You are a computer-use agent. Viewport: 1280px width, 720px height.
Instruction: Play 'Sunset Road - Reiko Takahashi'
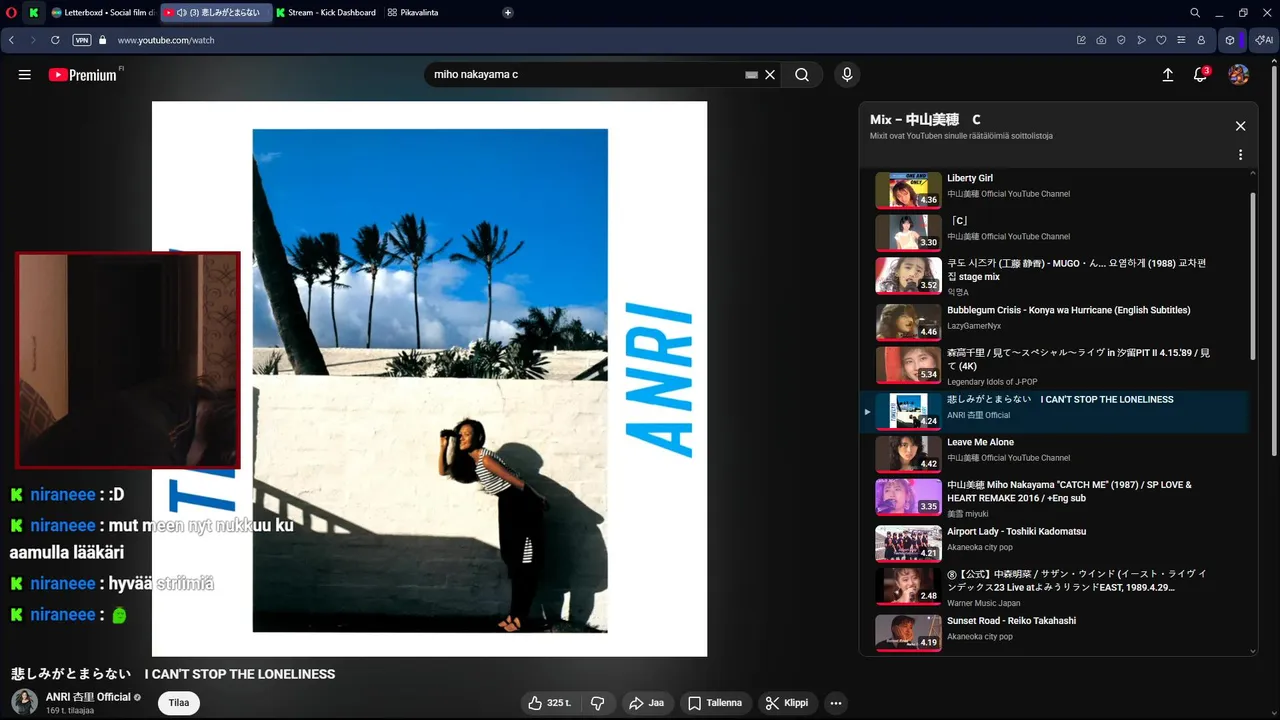(x=1055, y=632)
